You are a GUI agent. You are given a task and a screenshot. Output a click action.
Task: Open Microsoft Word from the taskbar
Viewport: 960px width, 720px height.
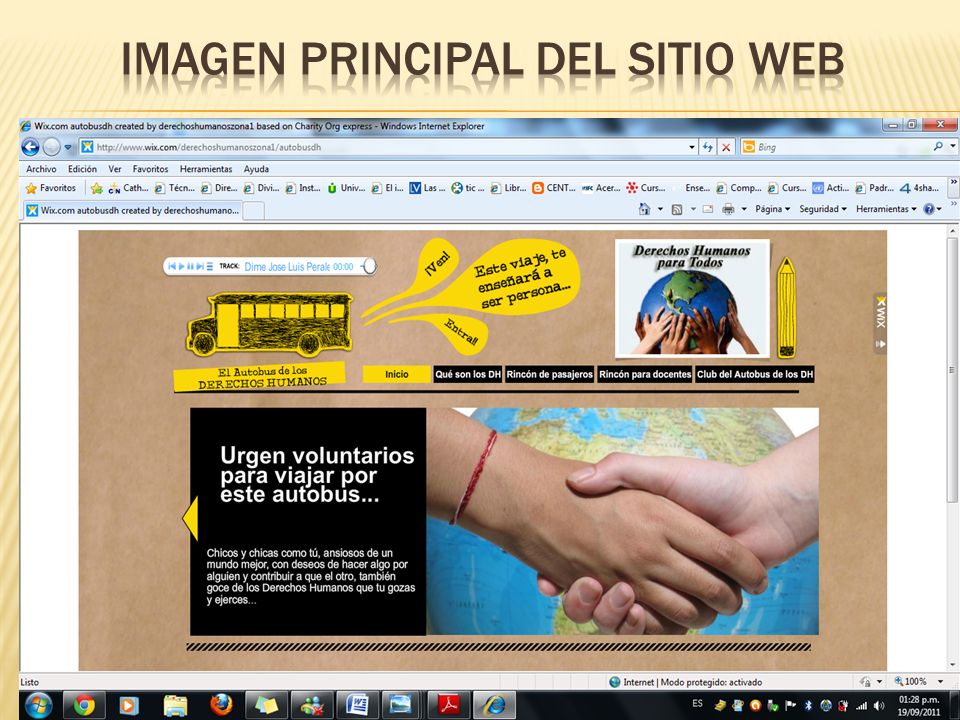click(357, 705)
